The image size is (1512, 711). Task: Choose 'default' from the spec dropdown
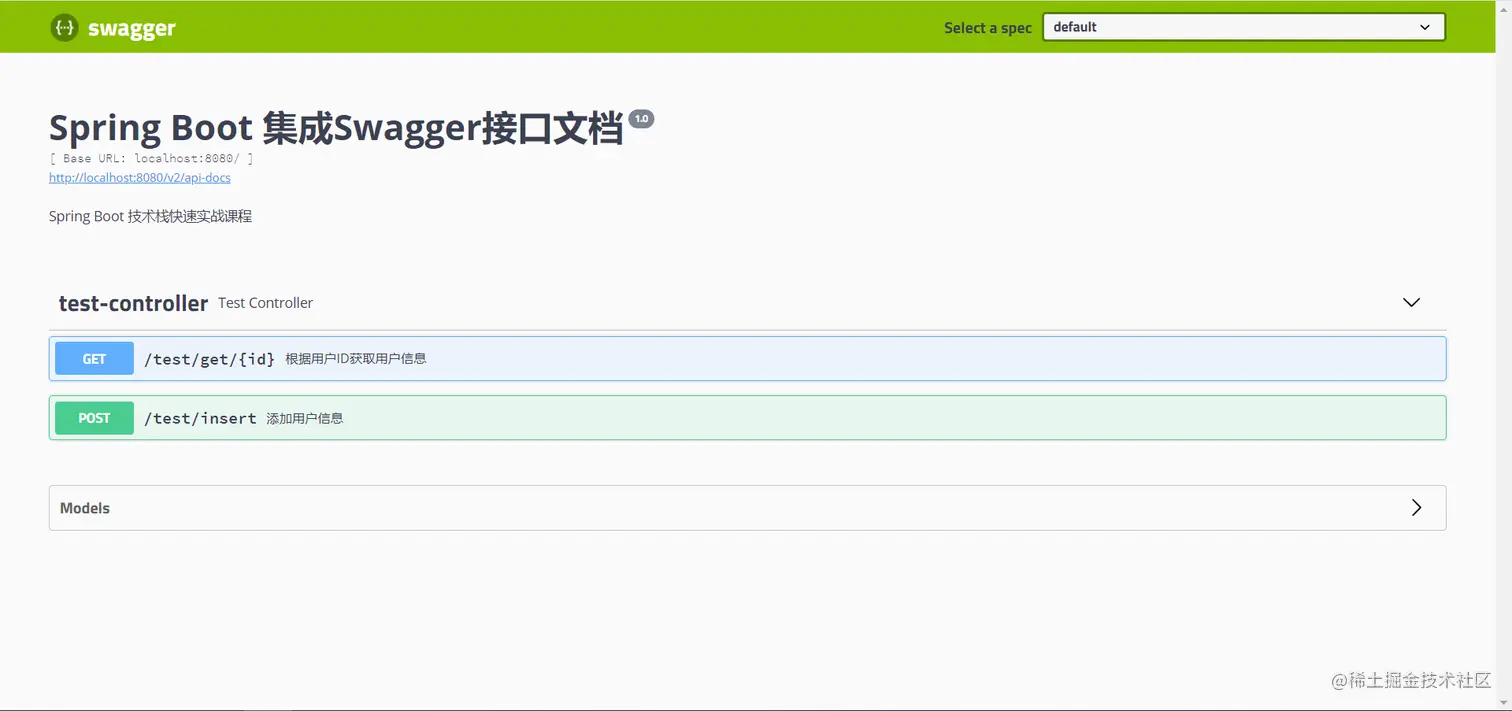coord(1242,27)
